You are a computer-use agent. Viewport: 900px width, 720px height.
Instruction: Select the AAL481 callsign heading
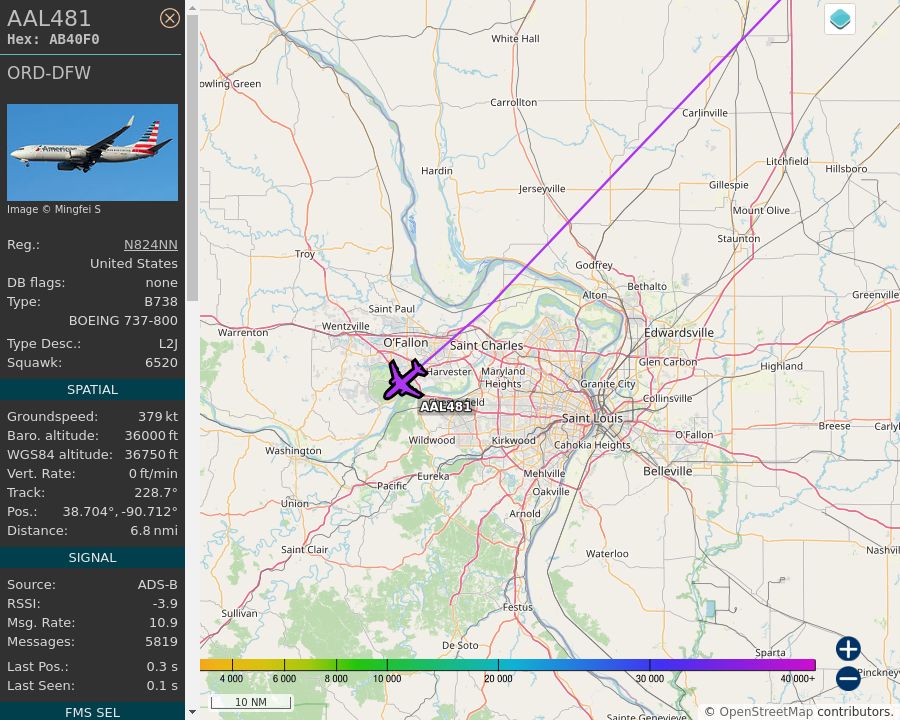pos(49,18)
